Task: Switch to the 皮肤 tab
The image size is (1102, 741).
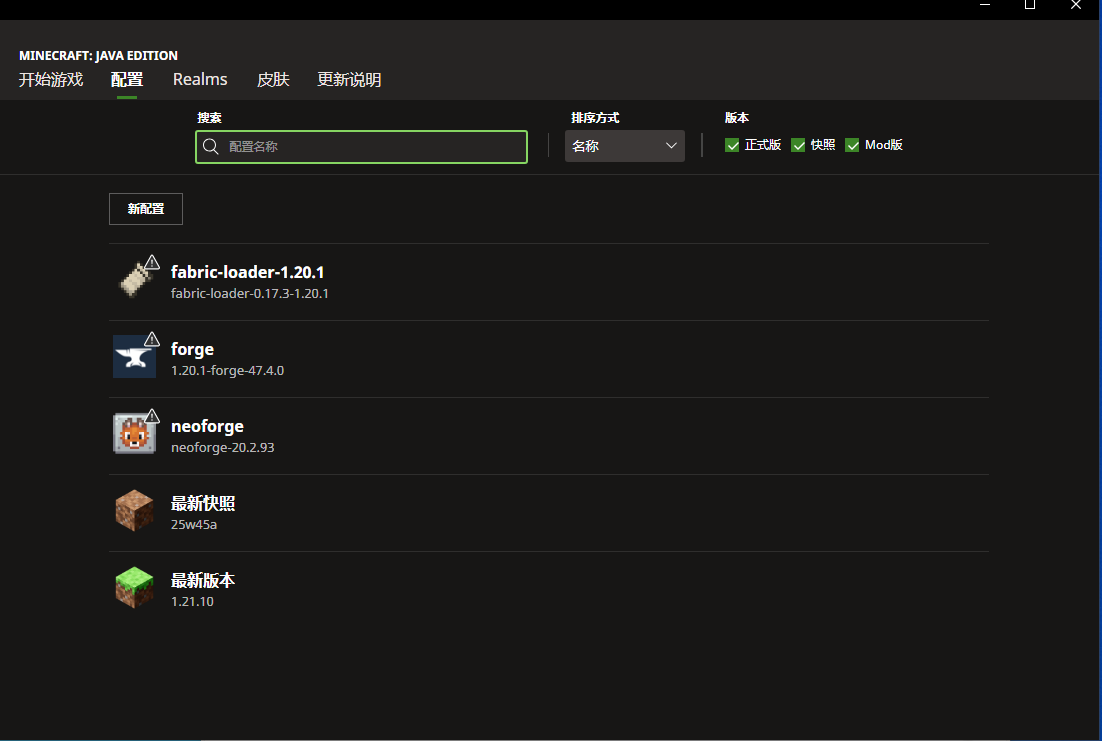Action: pyautogui.click(x=272, y=79)
